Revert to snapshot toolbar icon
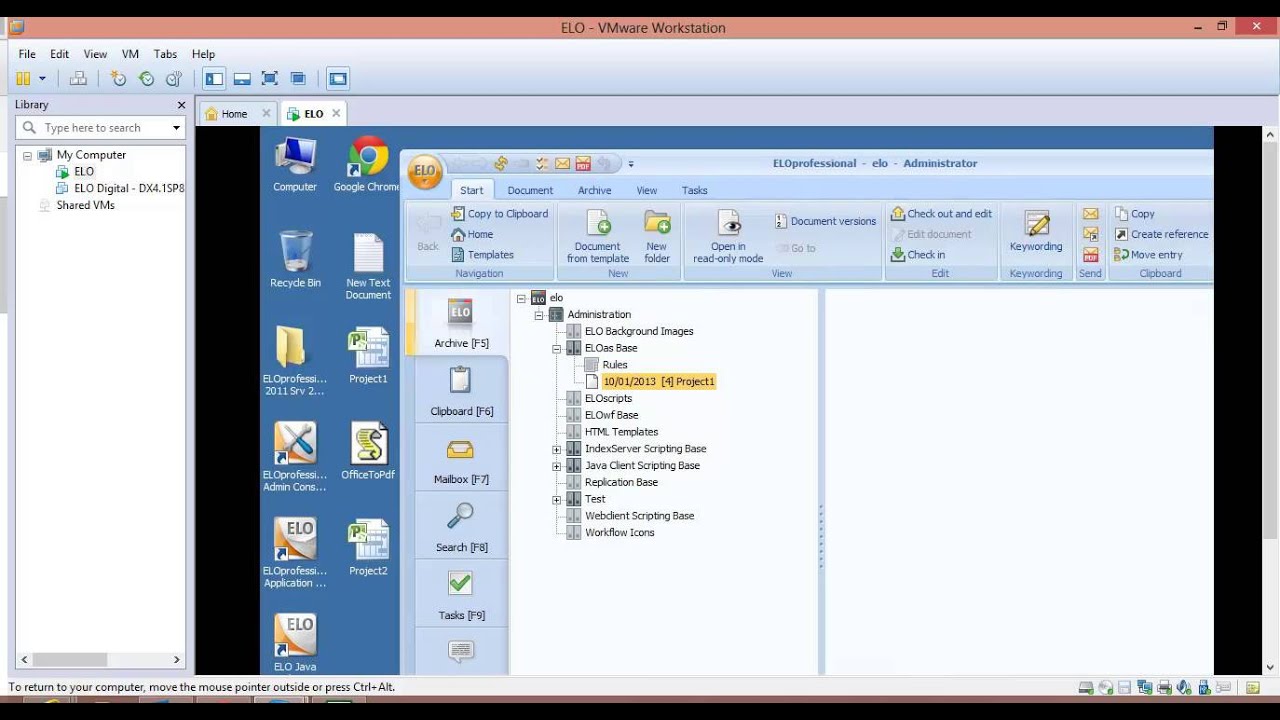 click(x=147, y=78)
